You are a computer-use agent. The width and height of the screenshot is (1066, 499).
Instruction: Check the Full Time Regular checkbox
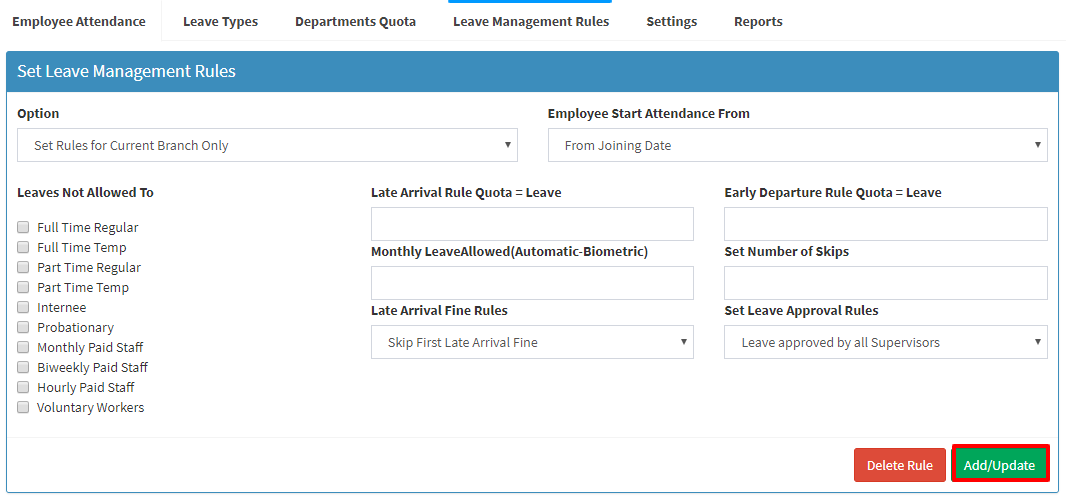[23, 227]
